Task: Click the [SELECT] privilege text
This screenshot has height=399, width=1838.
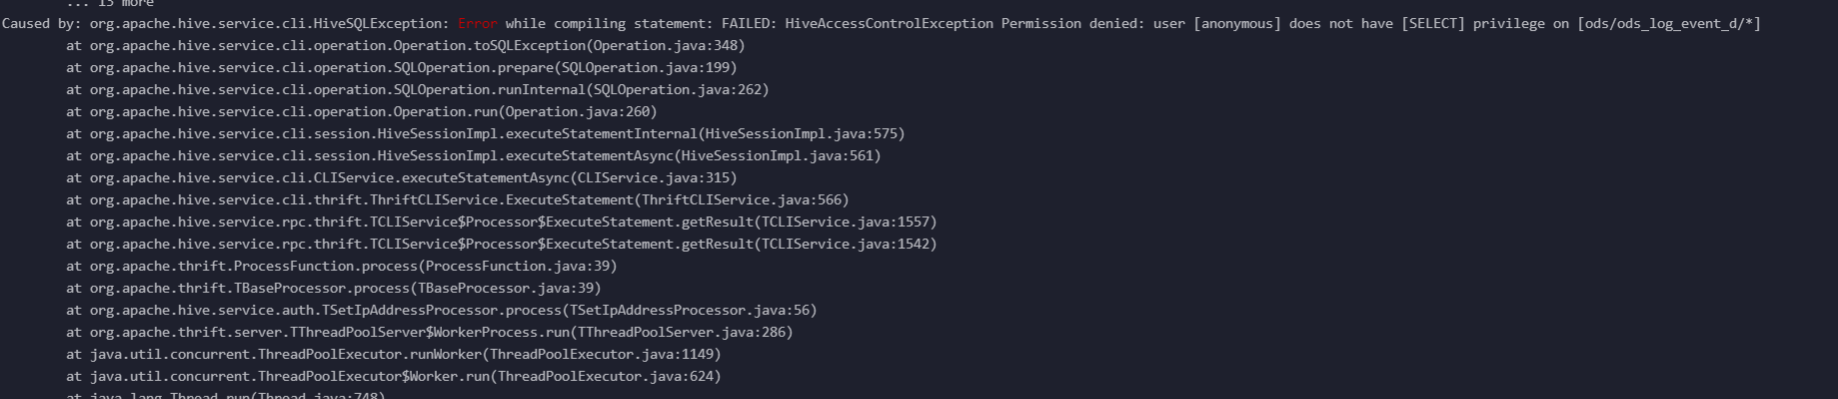Action: tap(1433, 23)
